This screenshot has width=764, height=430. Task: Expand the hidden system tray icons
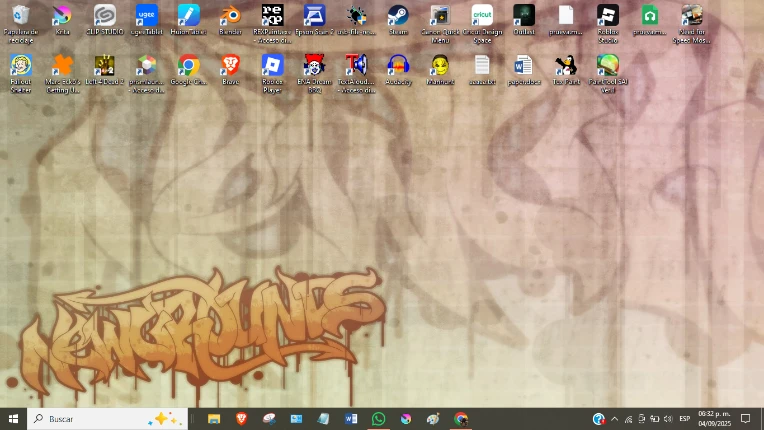pos(614,419)
